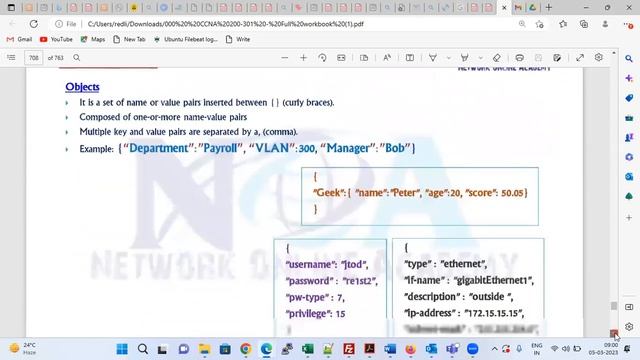This screenshot has width=640, height=360.
Task: Show hidden system tray icons
Action: click(x=494, y=349)
